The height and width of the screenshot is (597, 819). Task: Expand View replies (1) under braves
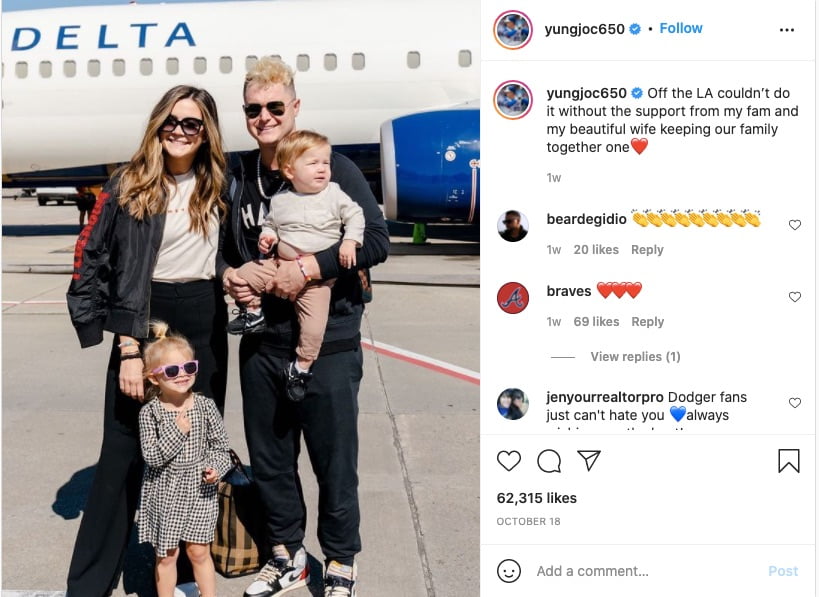635,357
